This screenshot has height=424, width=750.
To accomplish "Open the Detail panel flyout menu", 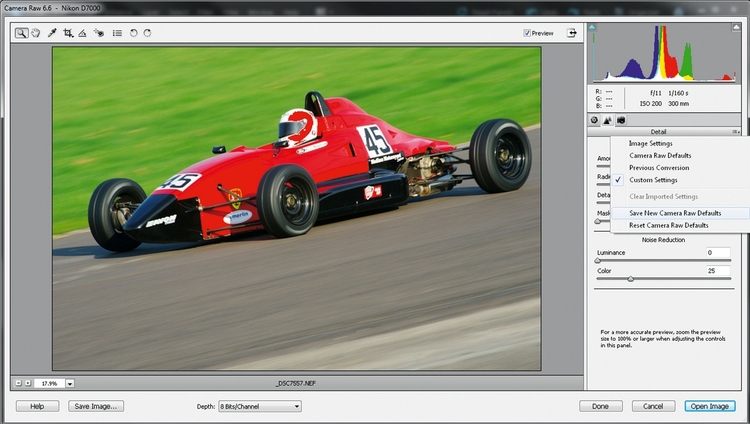I will 736,132.
